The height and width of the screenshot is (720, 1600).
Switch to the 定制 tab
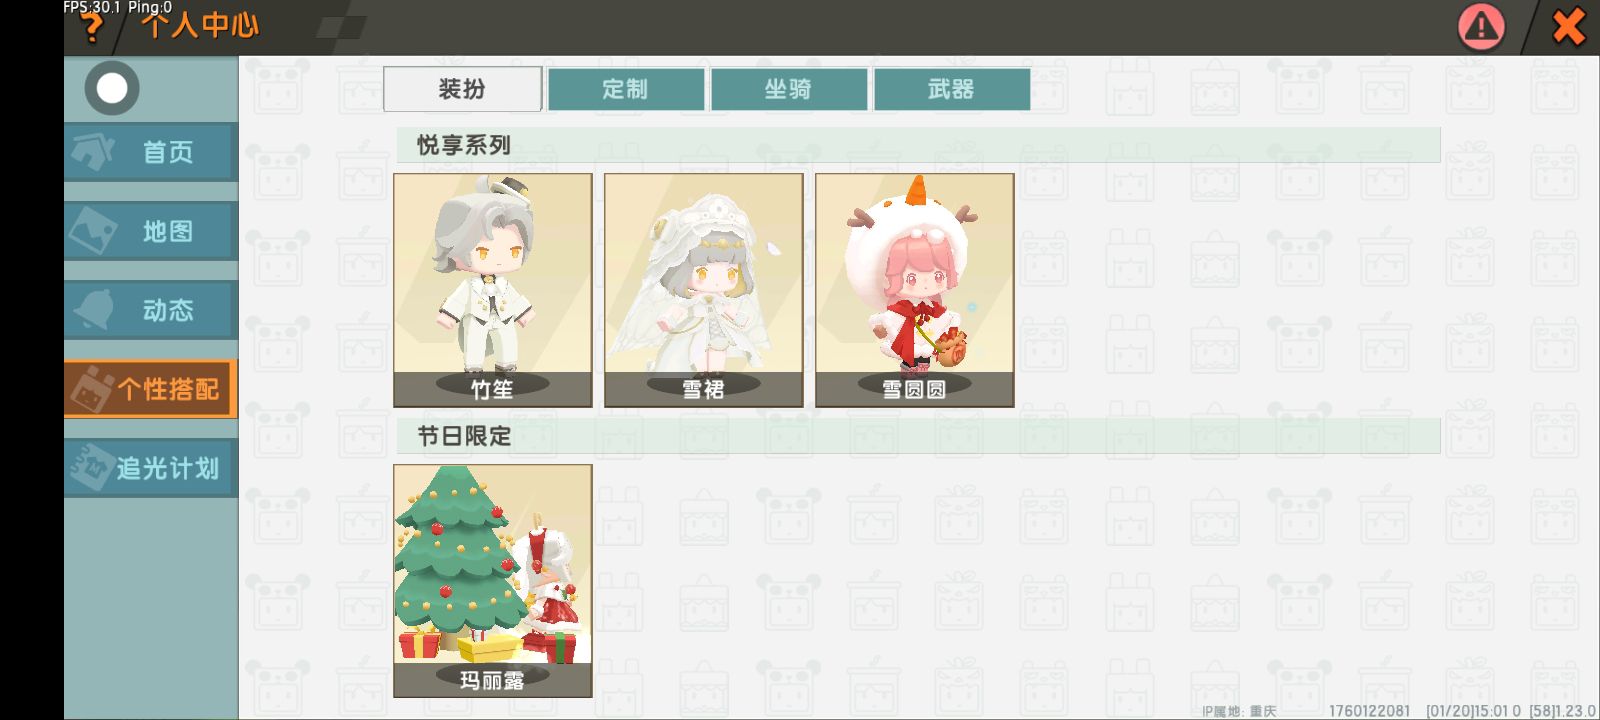pos(626,89)
